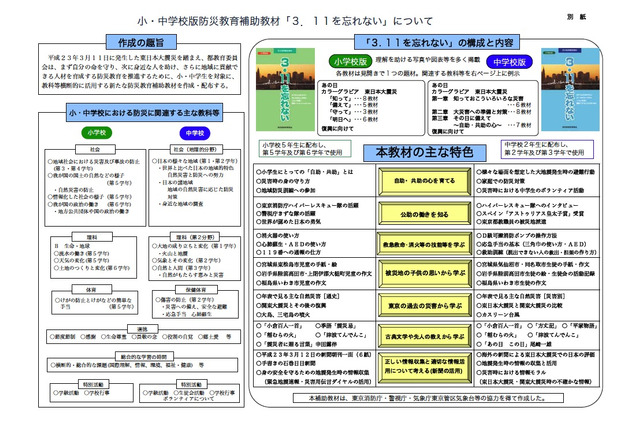Click 理解を助ける写真や図表等を多く掲載 text
The image size is (640, 426).
pyautogui.click(x=428, y=60)
